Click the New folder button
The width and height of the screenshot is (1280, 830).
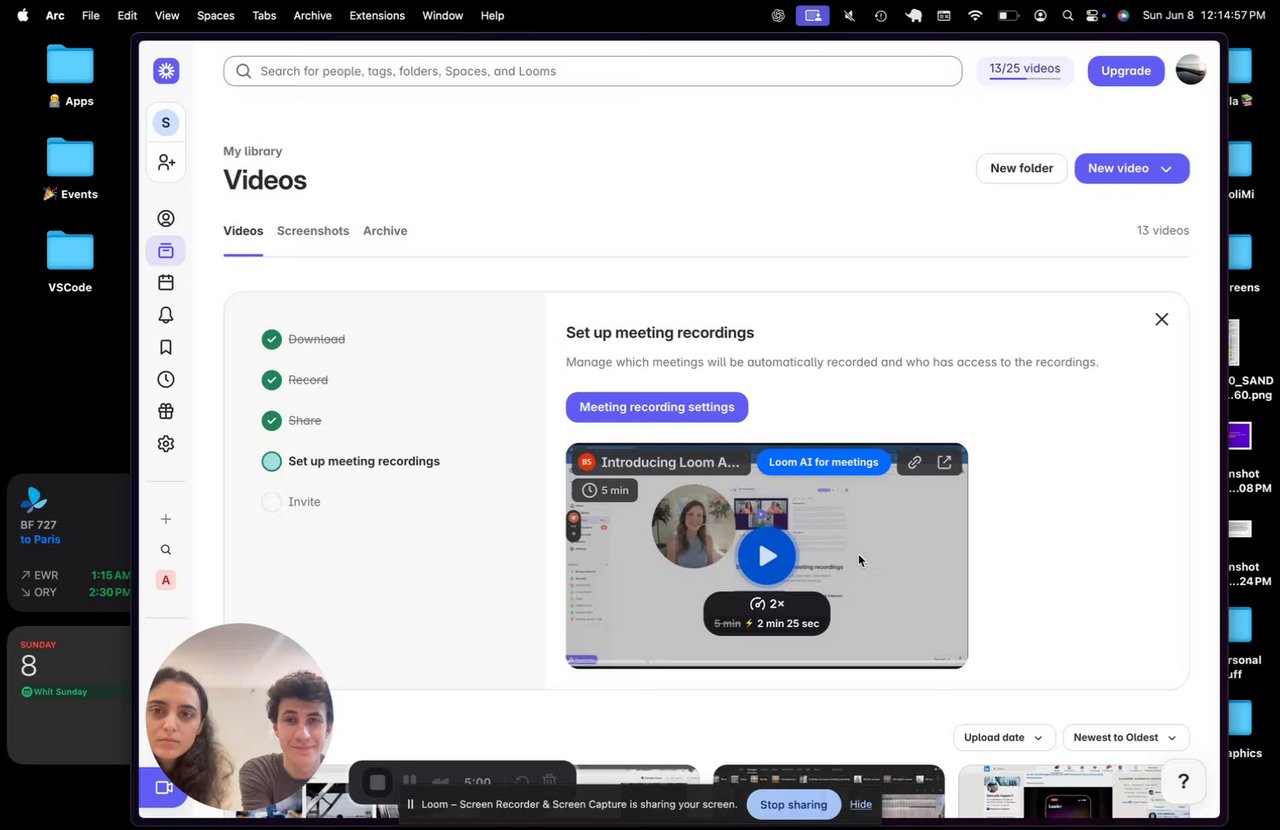pyautogui.click(x=1022, y=168)
